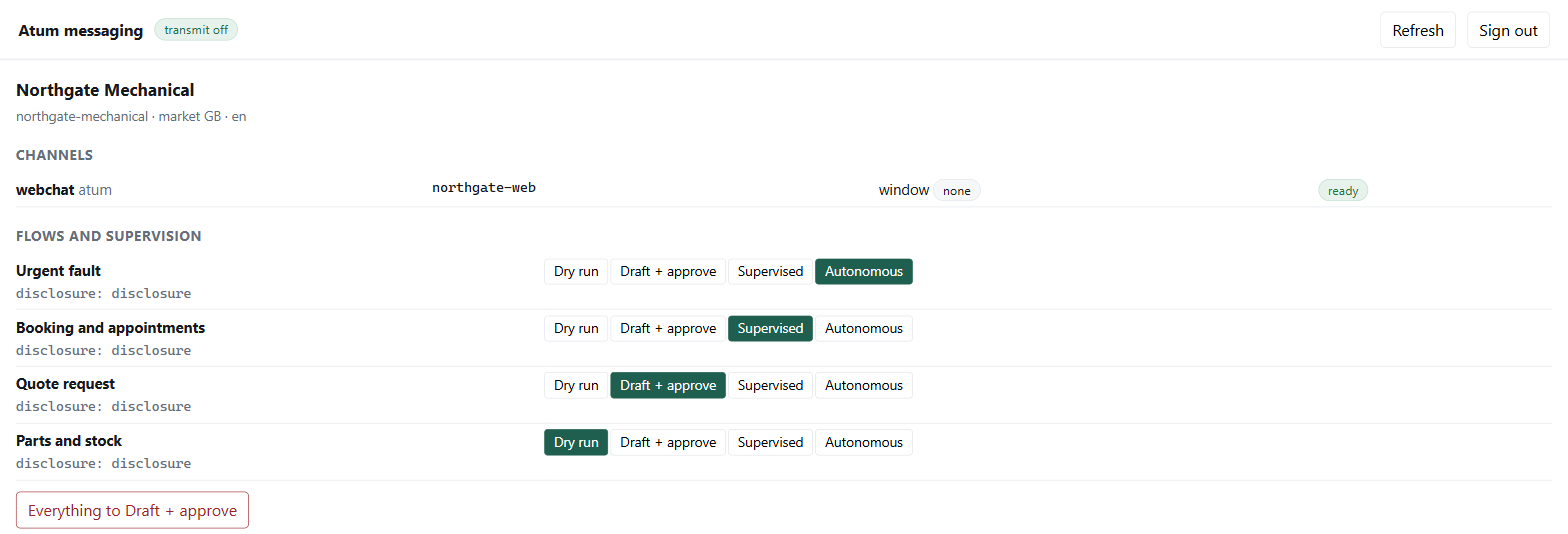This screenshot has height=534, width=1568.
Task: Select Supervised for Booking and appointments
Action: pos(770,328)
